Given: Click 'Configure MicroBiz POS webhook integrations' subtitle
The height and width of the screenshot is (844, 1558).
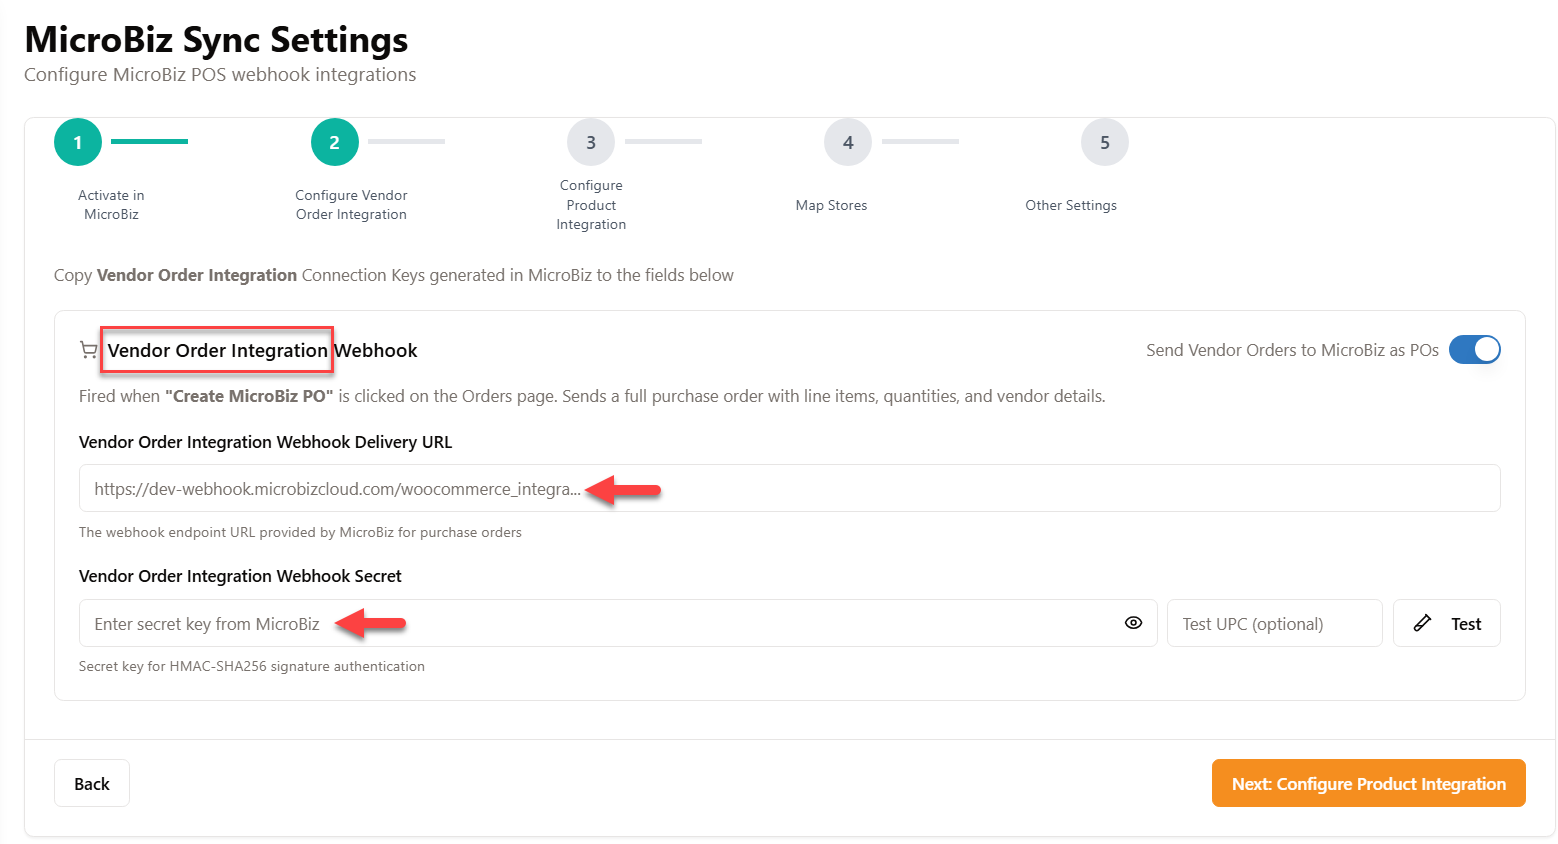Looking at the screenshot, I should click(x=220, y=75).
